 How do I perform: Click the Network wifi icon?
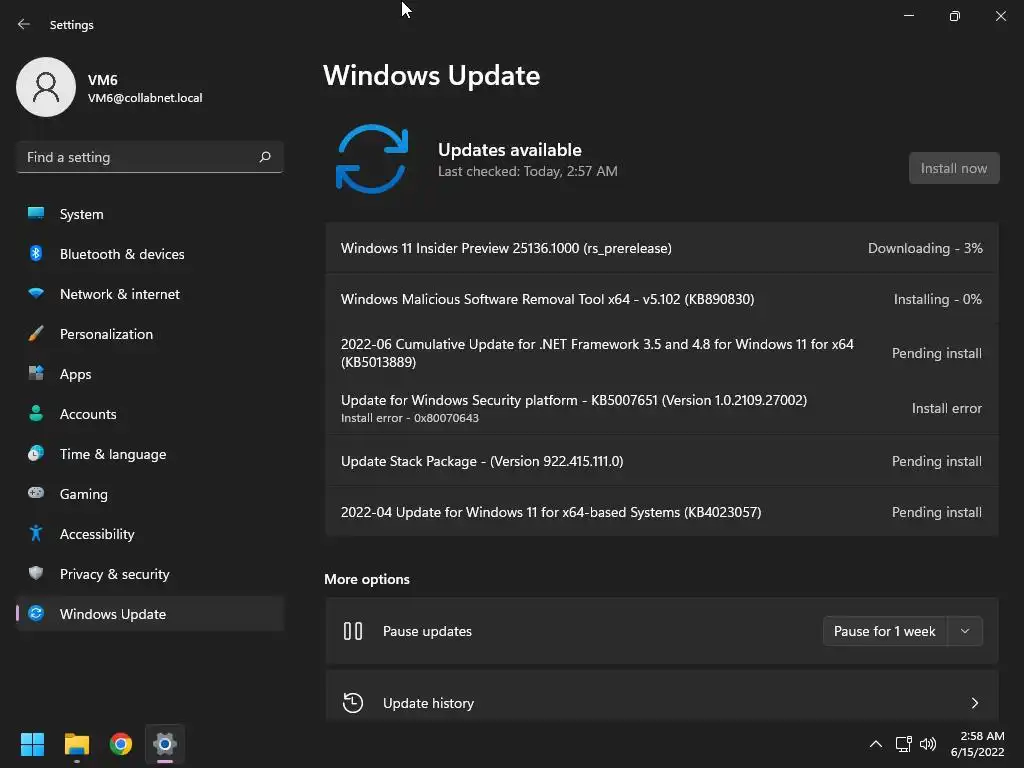coord(36,293)
